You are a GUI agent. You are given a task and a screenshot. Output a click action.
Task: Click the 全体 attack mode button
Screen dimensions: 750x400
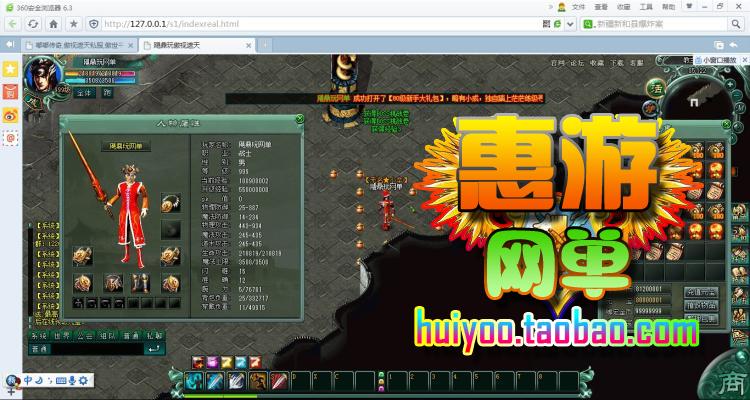(87, 93)
